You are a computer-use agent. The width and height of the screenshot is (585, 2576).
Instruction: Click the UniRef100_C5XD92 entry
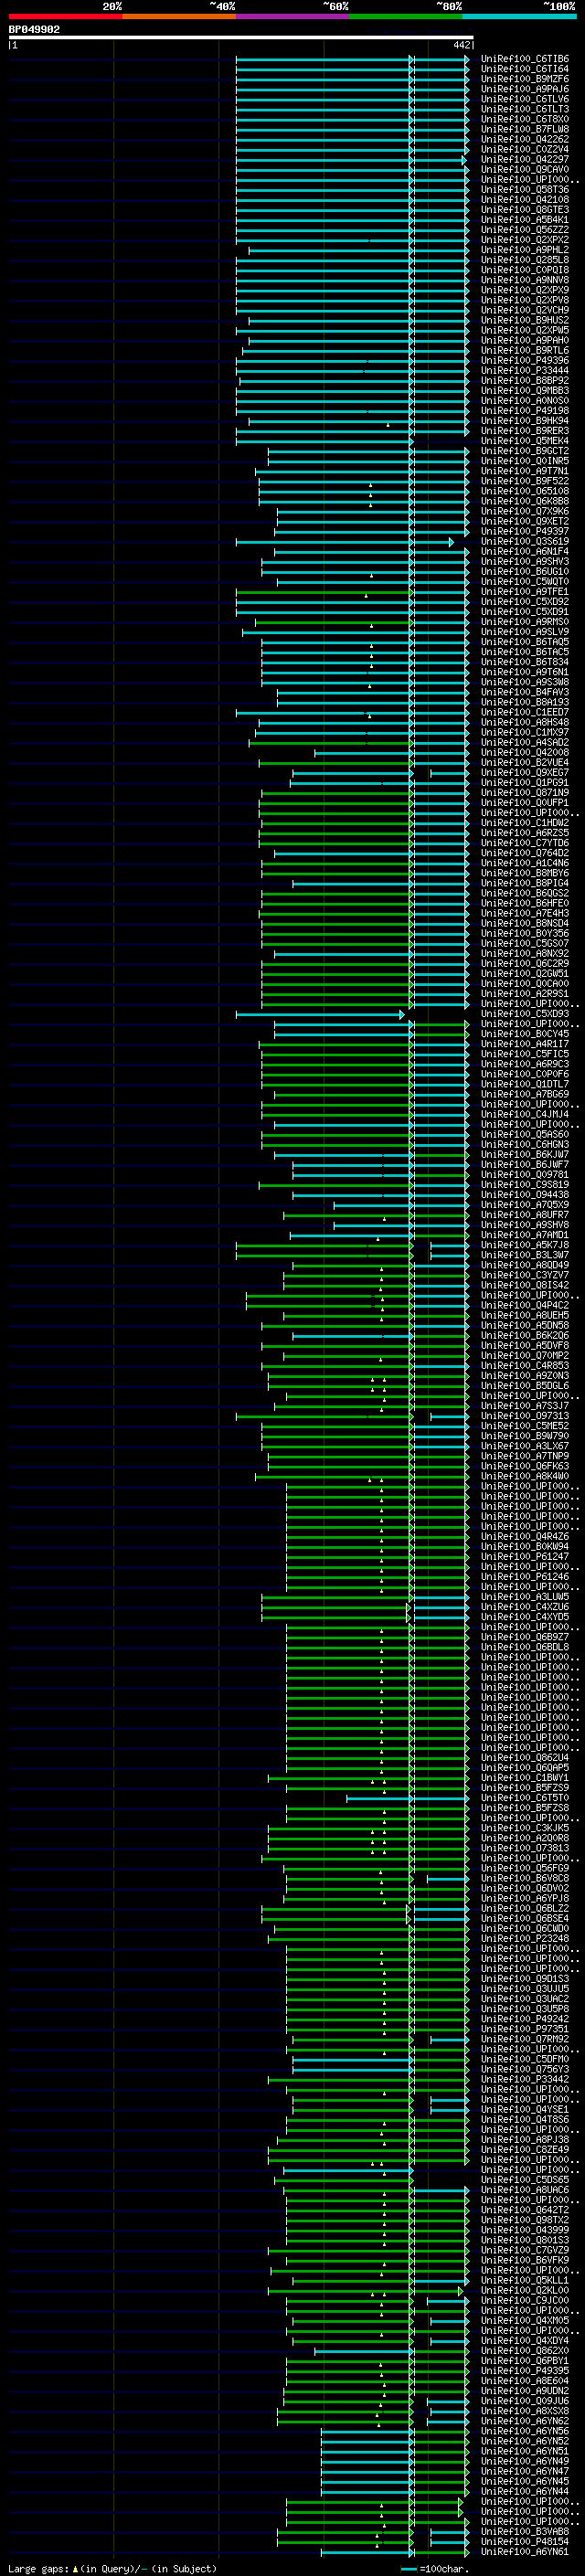pyautogui.click(x=525, y=601)
